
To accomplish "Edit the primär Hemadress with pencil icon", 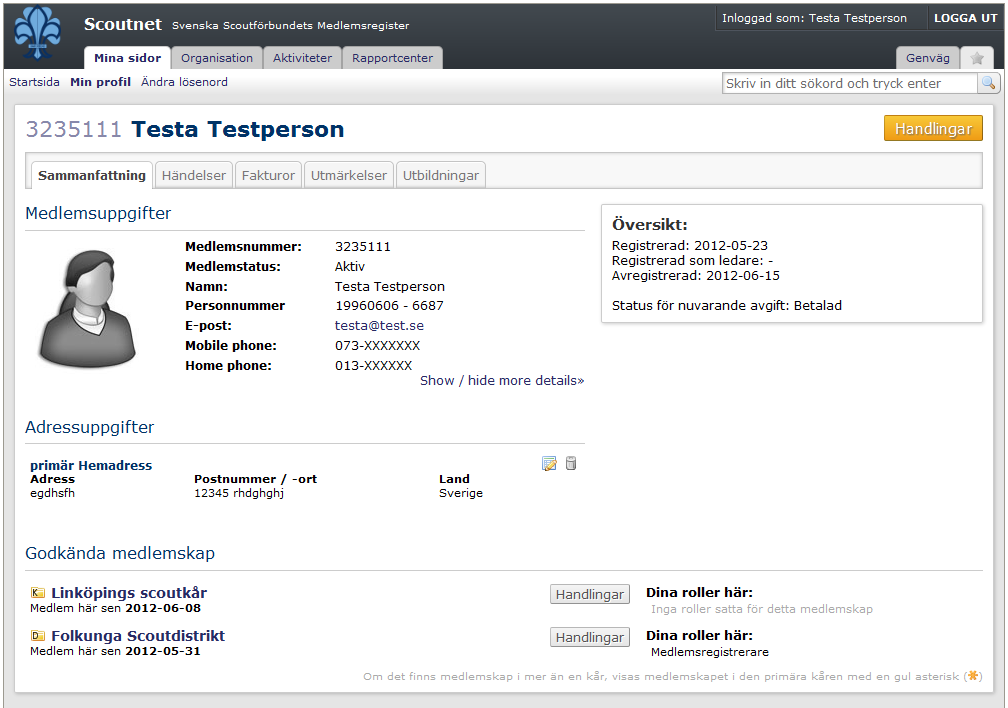I will pyautogui.click(x=549, y=463).
